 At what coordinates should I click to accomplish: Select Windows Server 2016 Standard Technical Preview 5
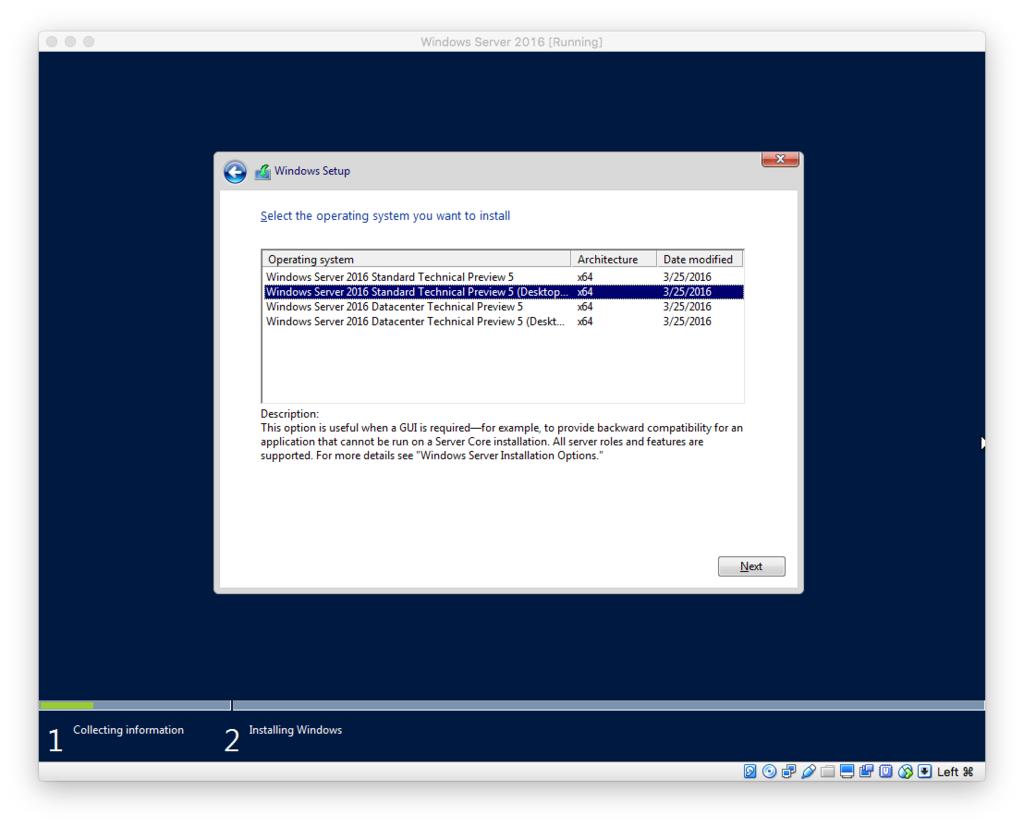coord(503,277)
